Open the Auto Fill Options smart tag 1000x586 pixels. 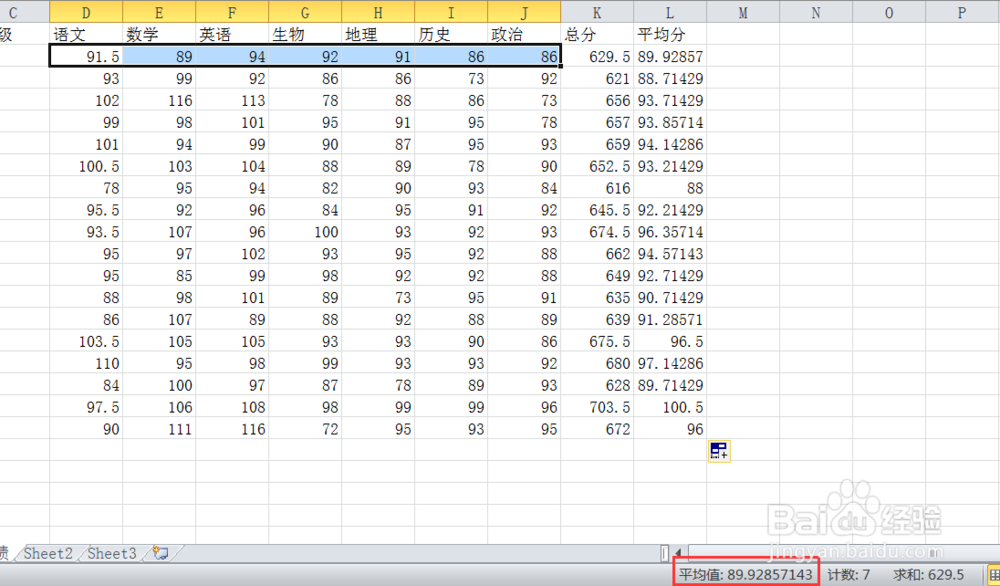point(718,451)
